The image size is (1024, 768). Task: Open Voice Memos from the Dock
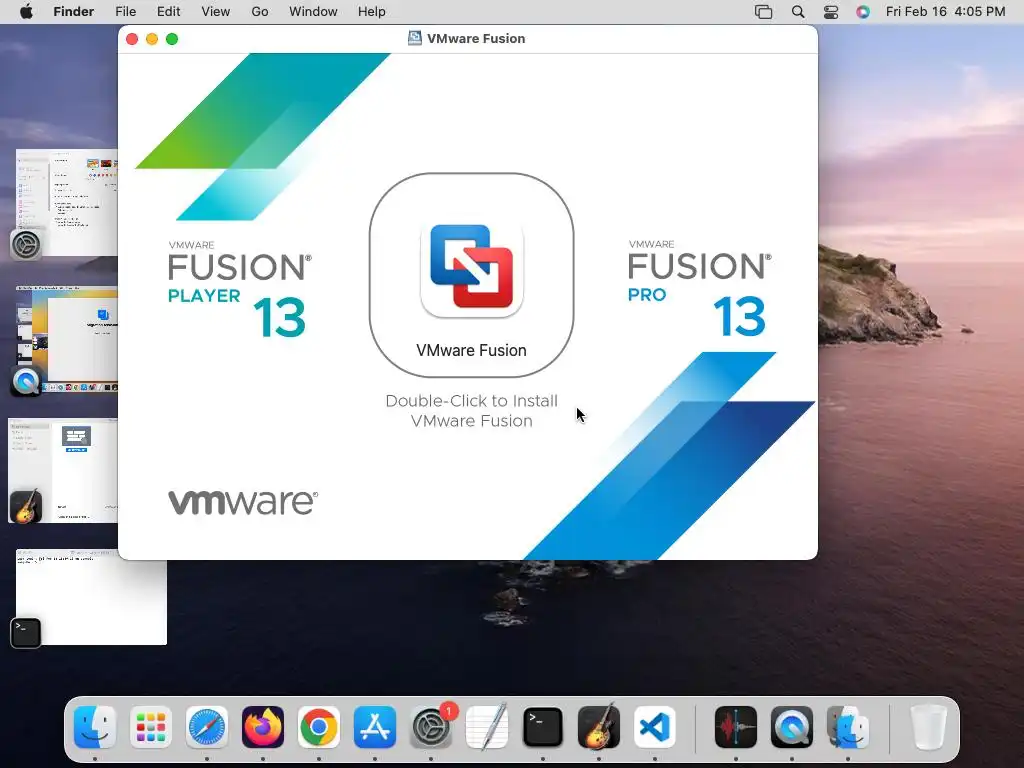(736, 727)
